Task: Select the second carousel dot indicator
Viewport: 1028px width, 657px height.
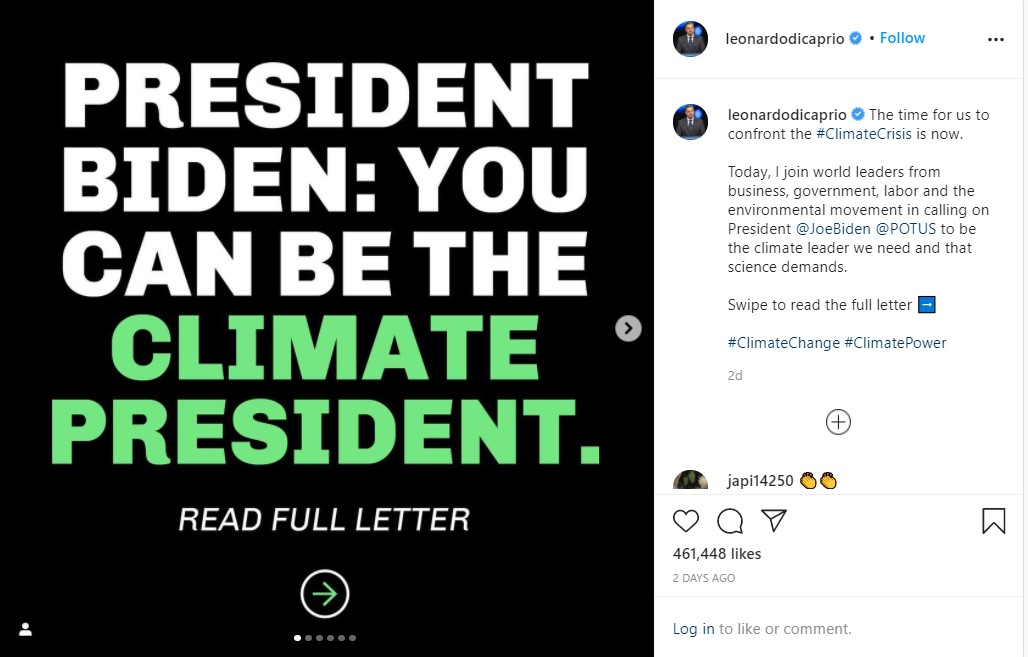Action: tap(308, 638)
